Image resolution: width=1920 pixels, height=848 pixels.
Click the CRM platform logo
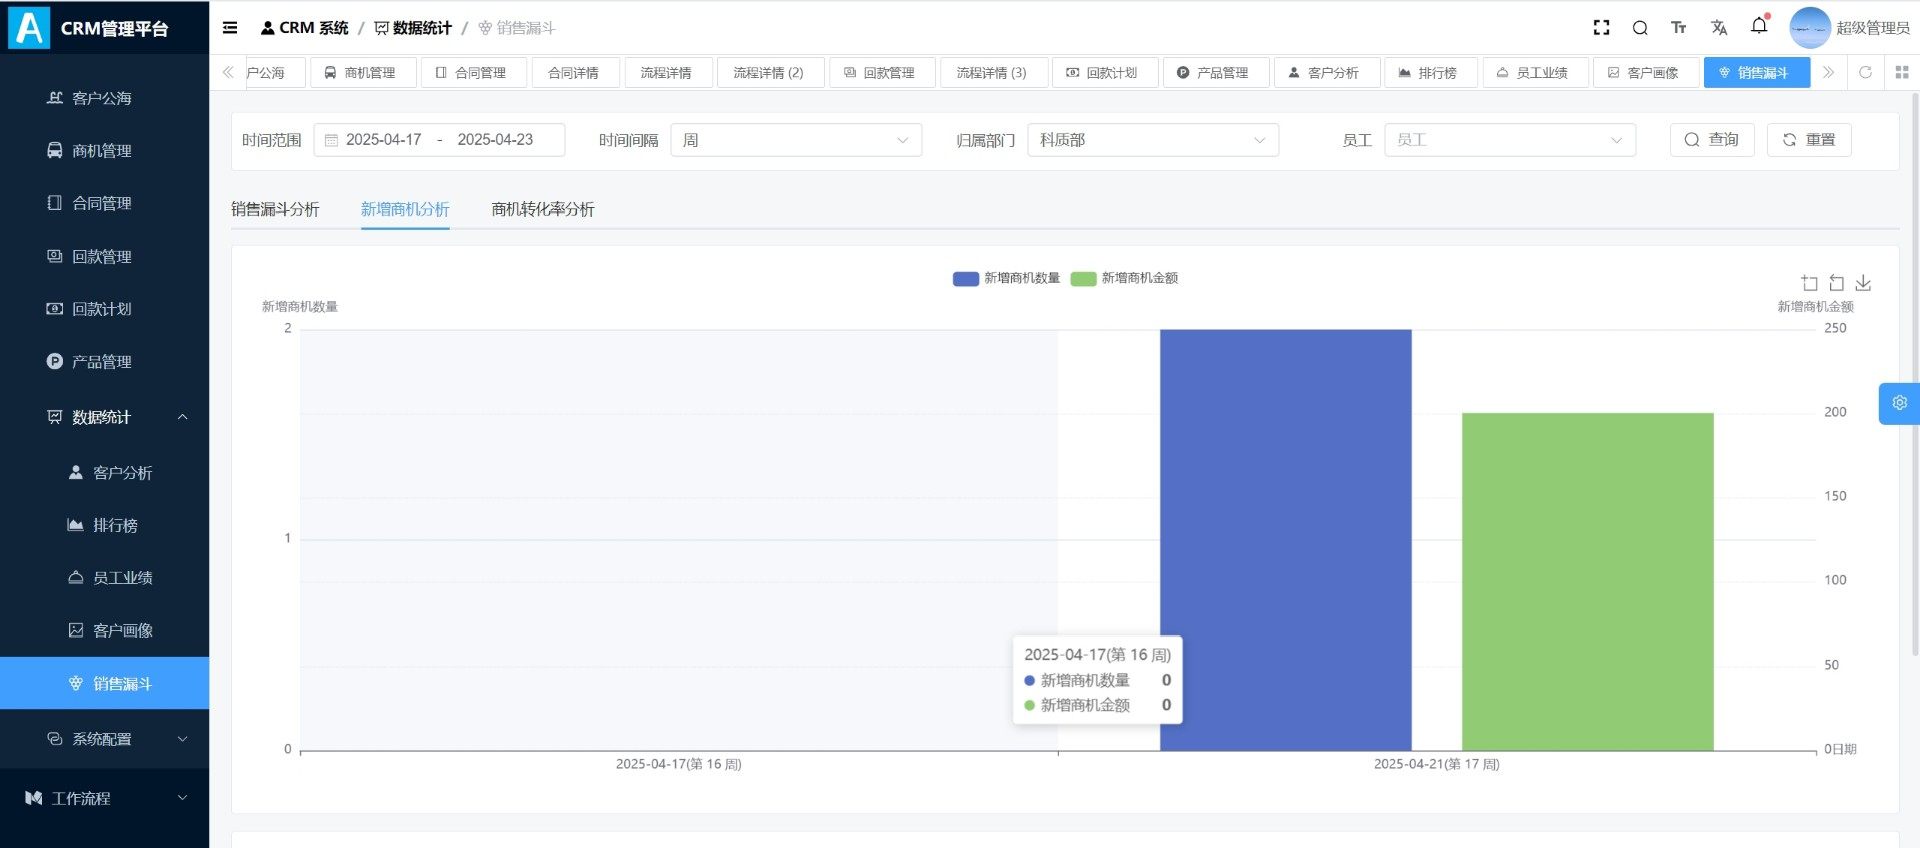(x=29, y=28)
